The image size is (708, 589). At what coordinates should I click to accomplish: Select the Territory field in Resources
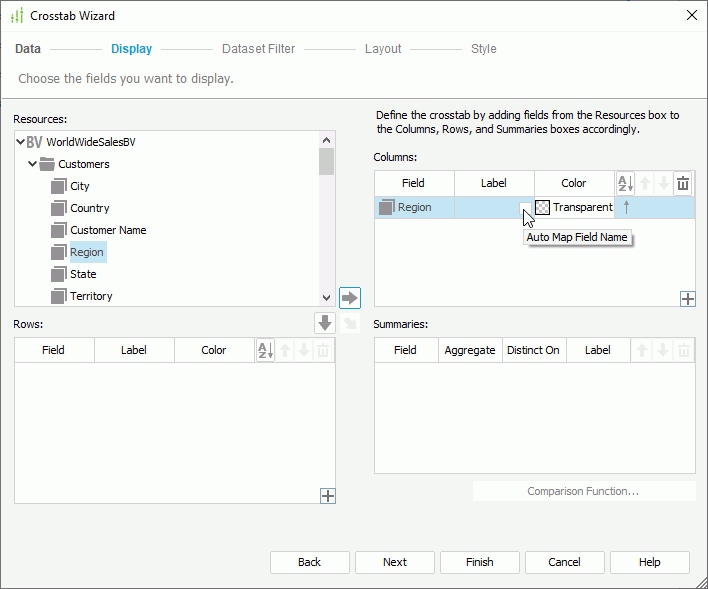[x=91, y=296]
